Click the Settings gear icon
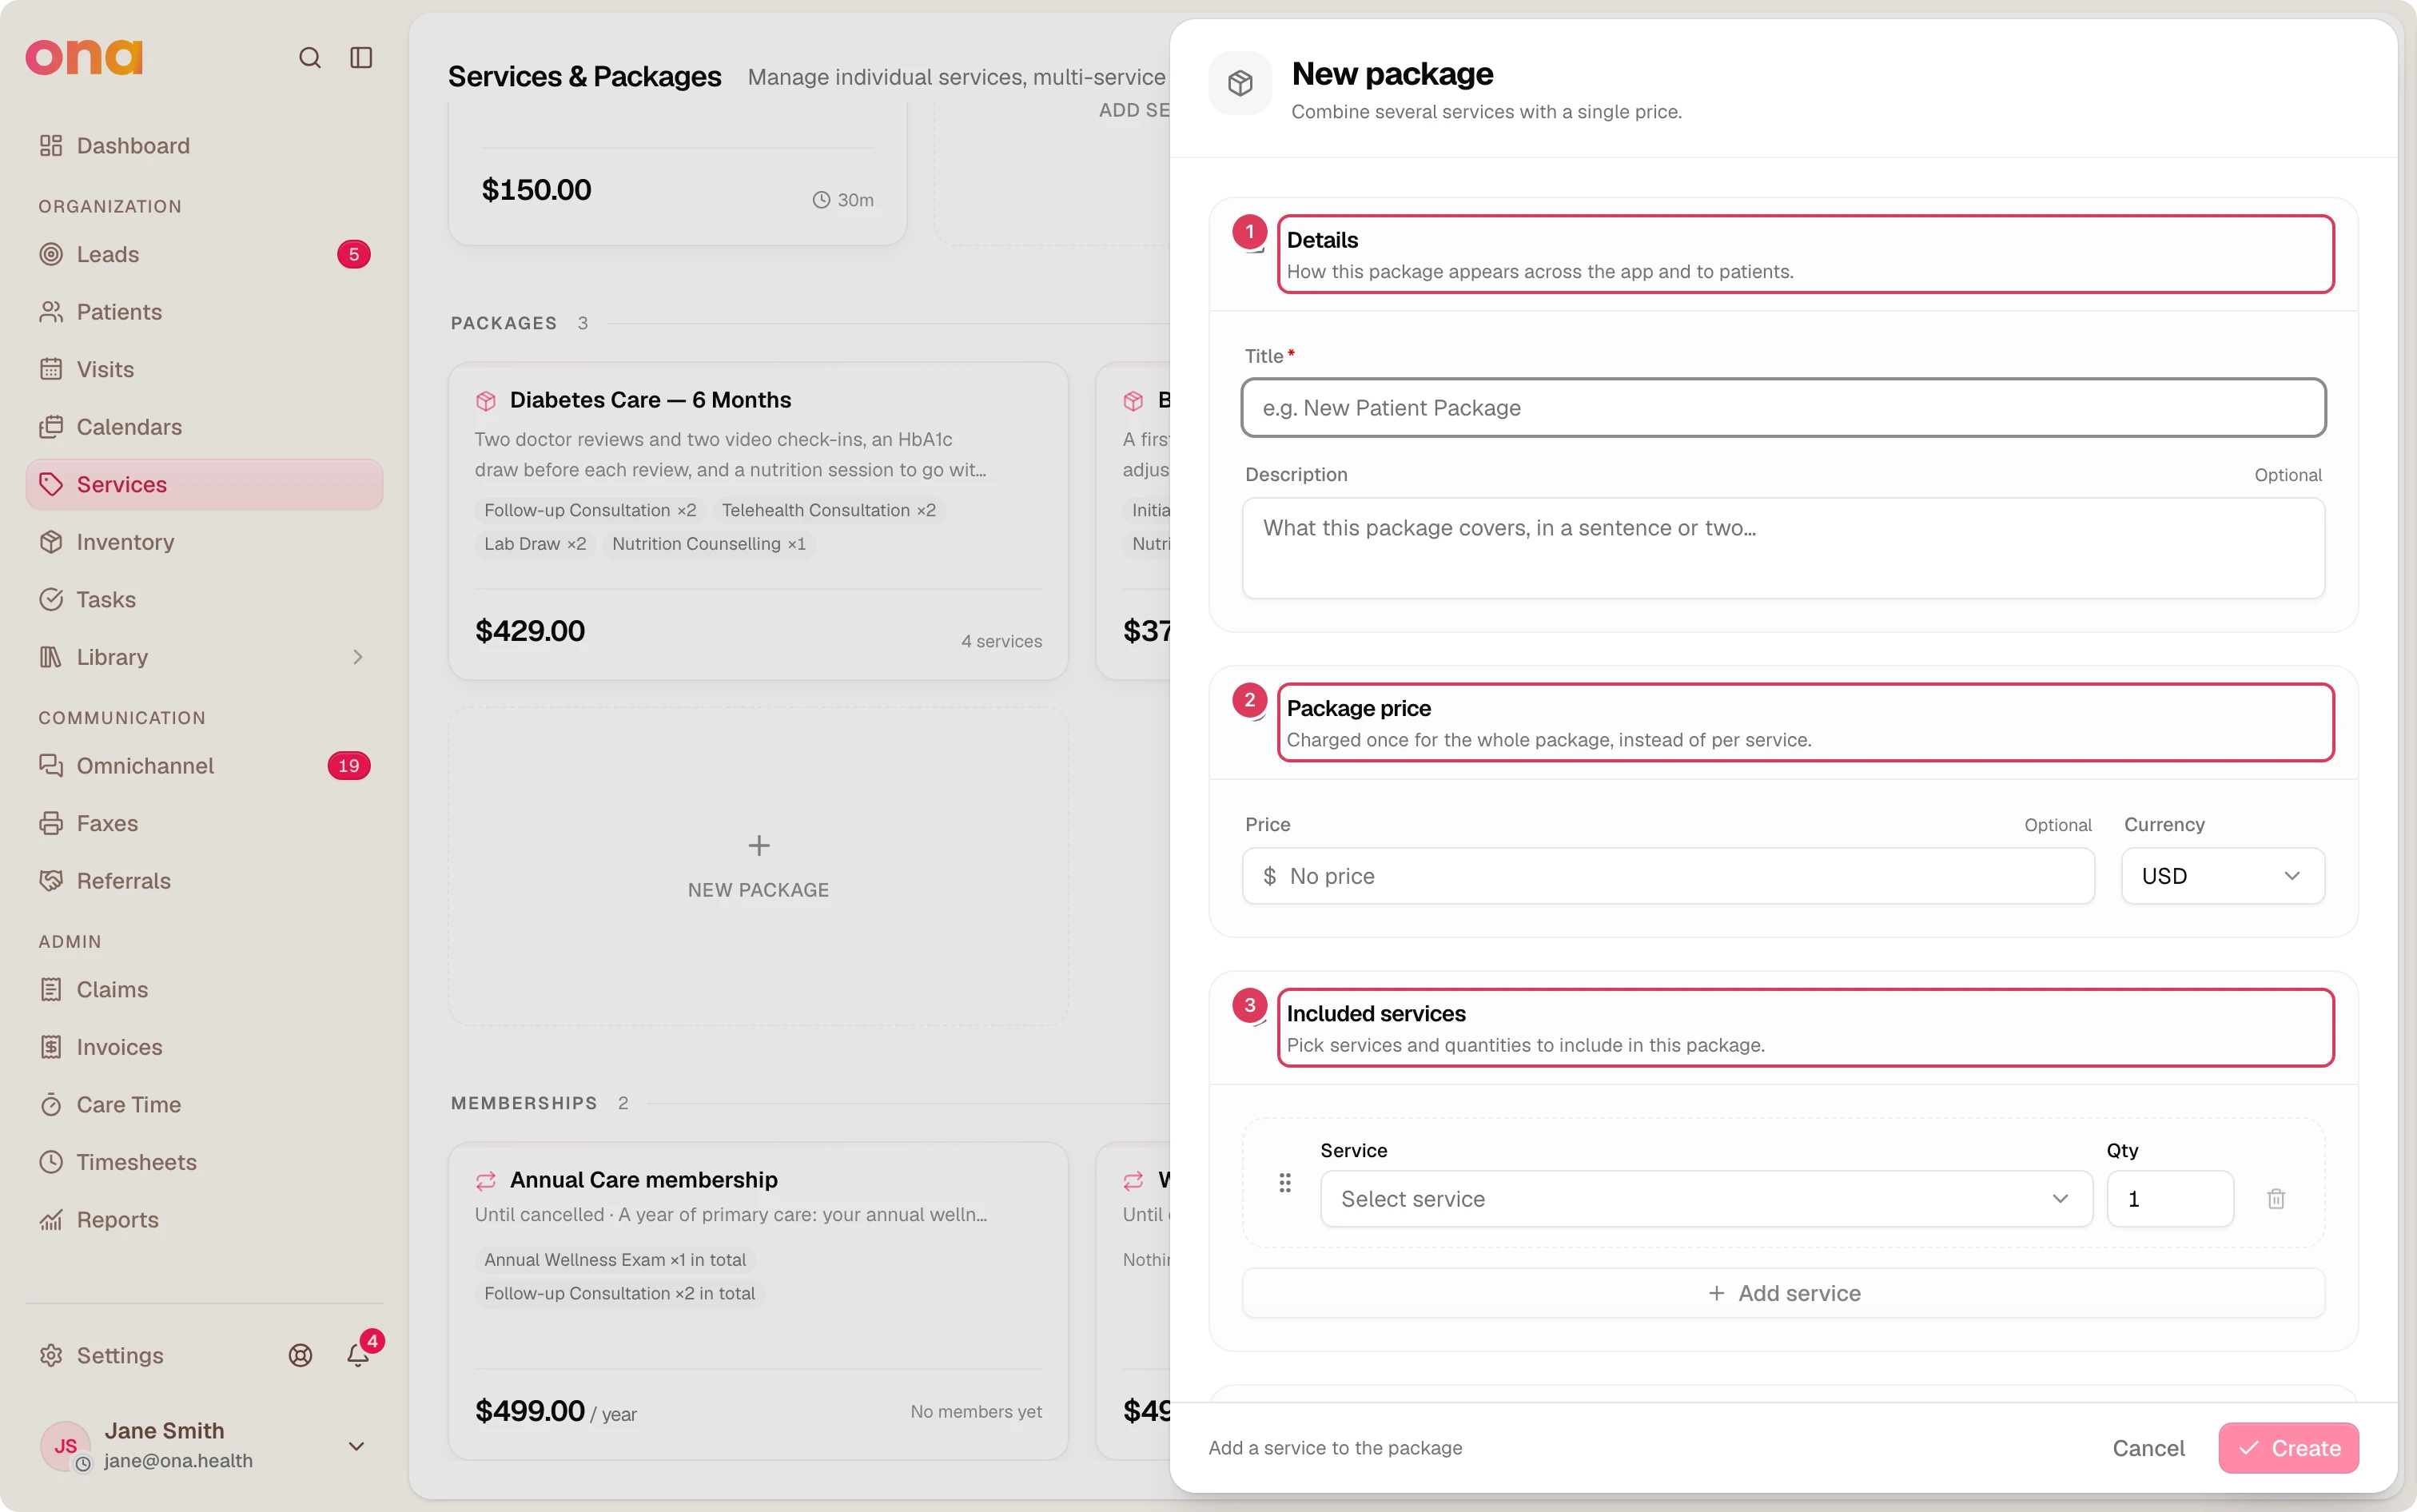2417x1512 pixels. click(51, 1355)
